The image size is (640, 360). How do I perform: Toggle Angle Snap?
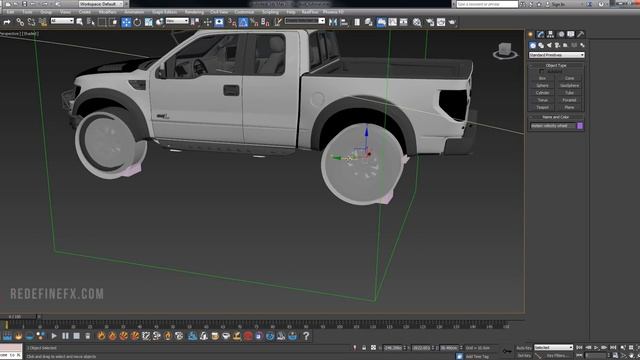point(243,22)
